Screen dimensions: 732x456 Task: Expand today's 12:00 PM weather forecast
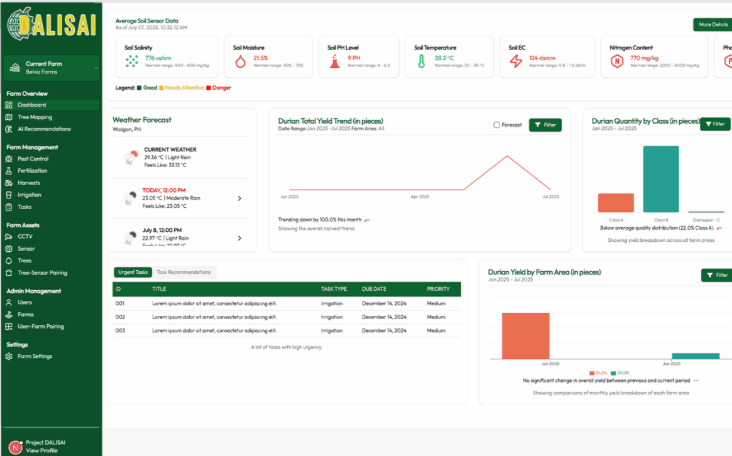(239, 198)
